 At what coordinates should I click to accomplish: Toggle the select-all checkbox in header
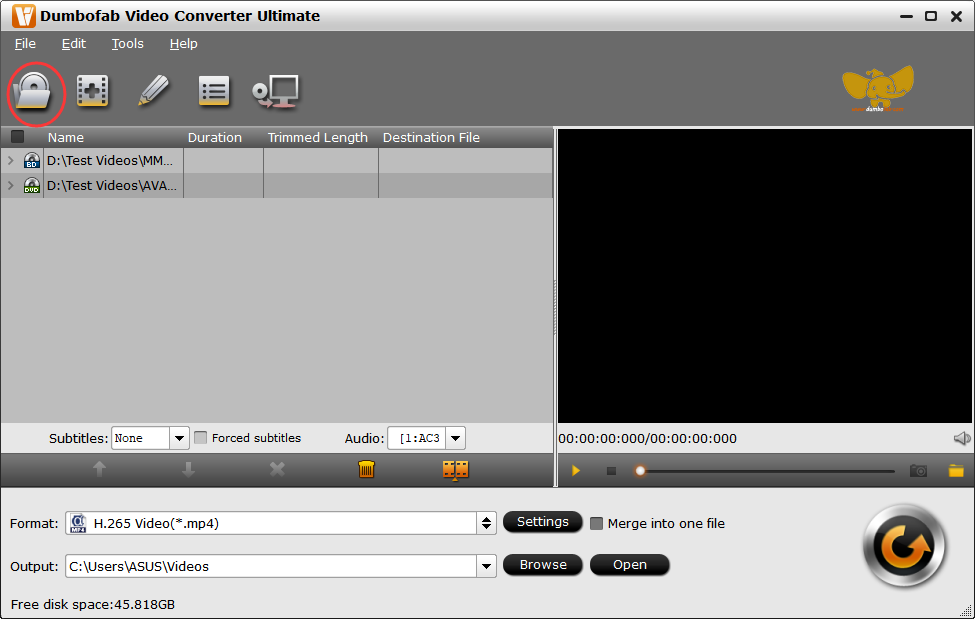17,137
